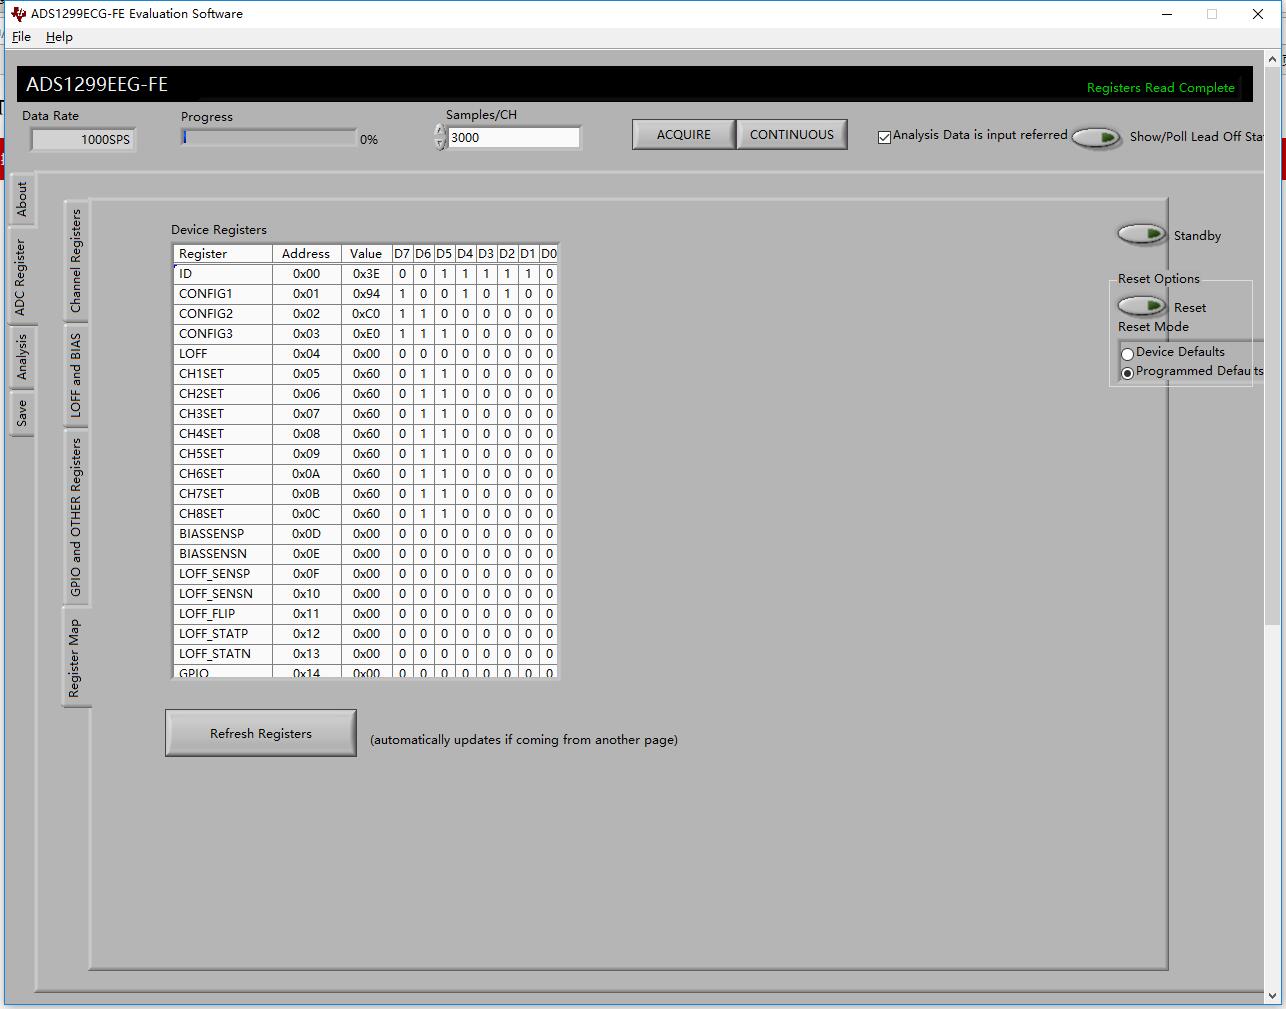Increment Samples/CH with up arrow
The image size is (1286, 1009).
tap(440, 131)
